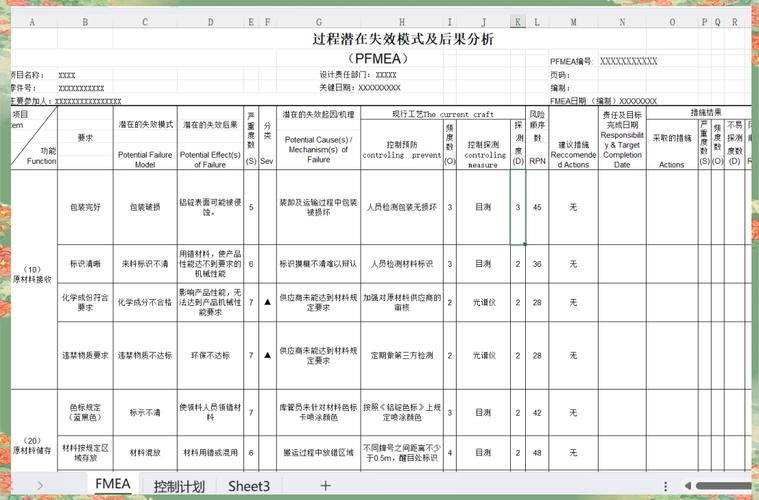Click 材料混放 cell
Image resolution: width=759 pixels, height=500 pixels.
coord(145,453)
